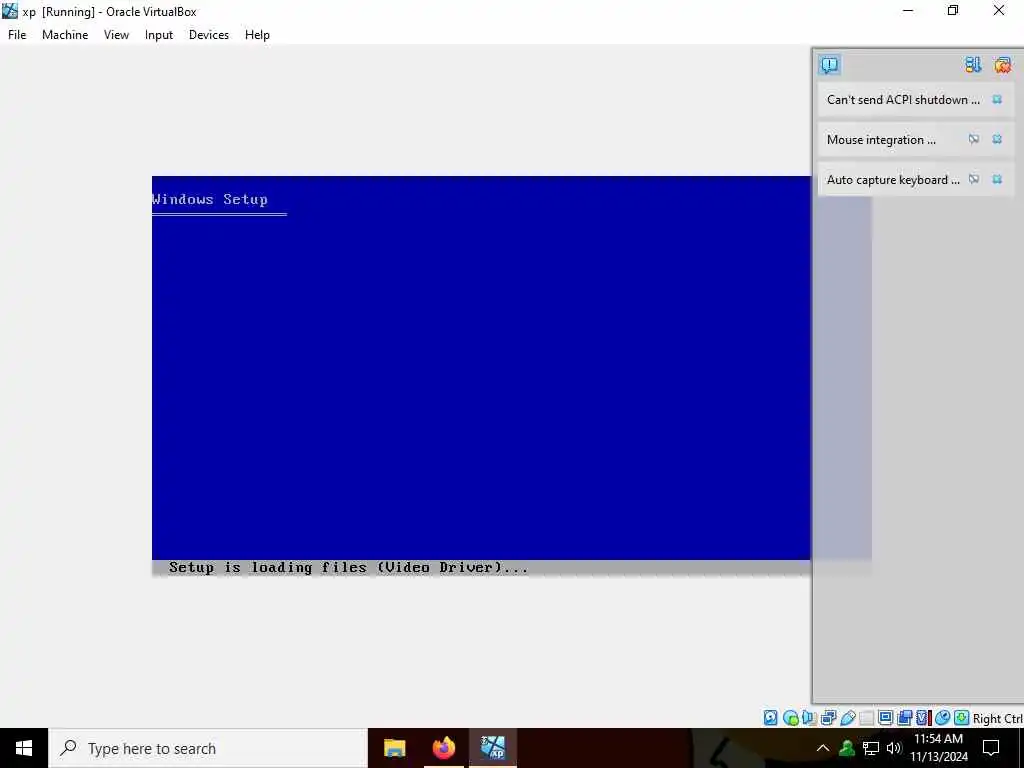Image resolution: width=1024 pixels, height=768 pixels.
Task: Open the File menu
Action: point(17,35)
